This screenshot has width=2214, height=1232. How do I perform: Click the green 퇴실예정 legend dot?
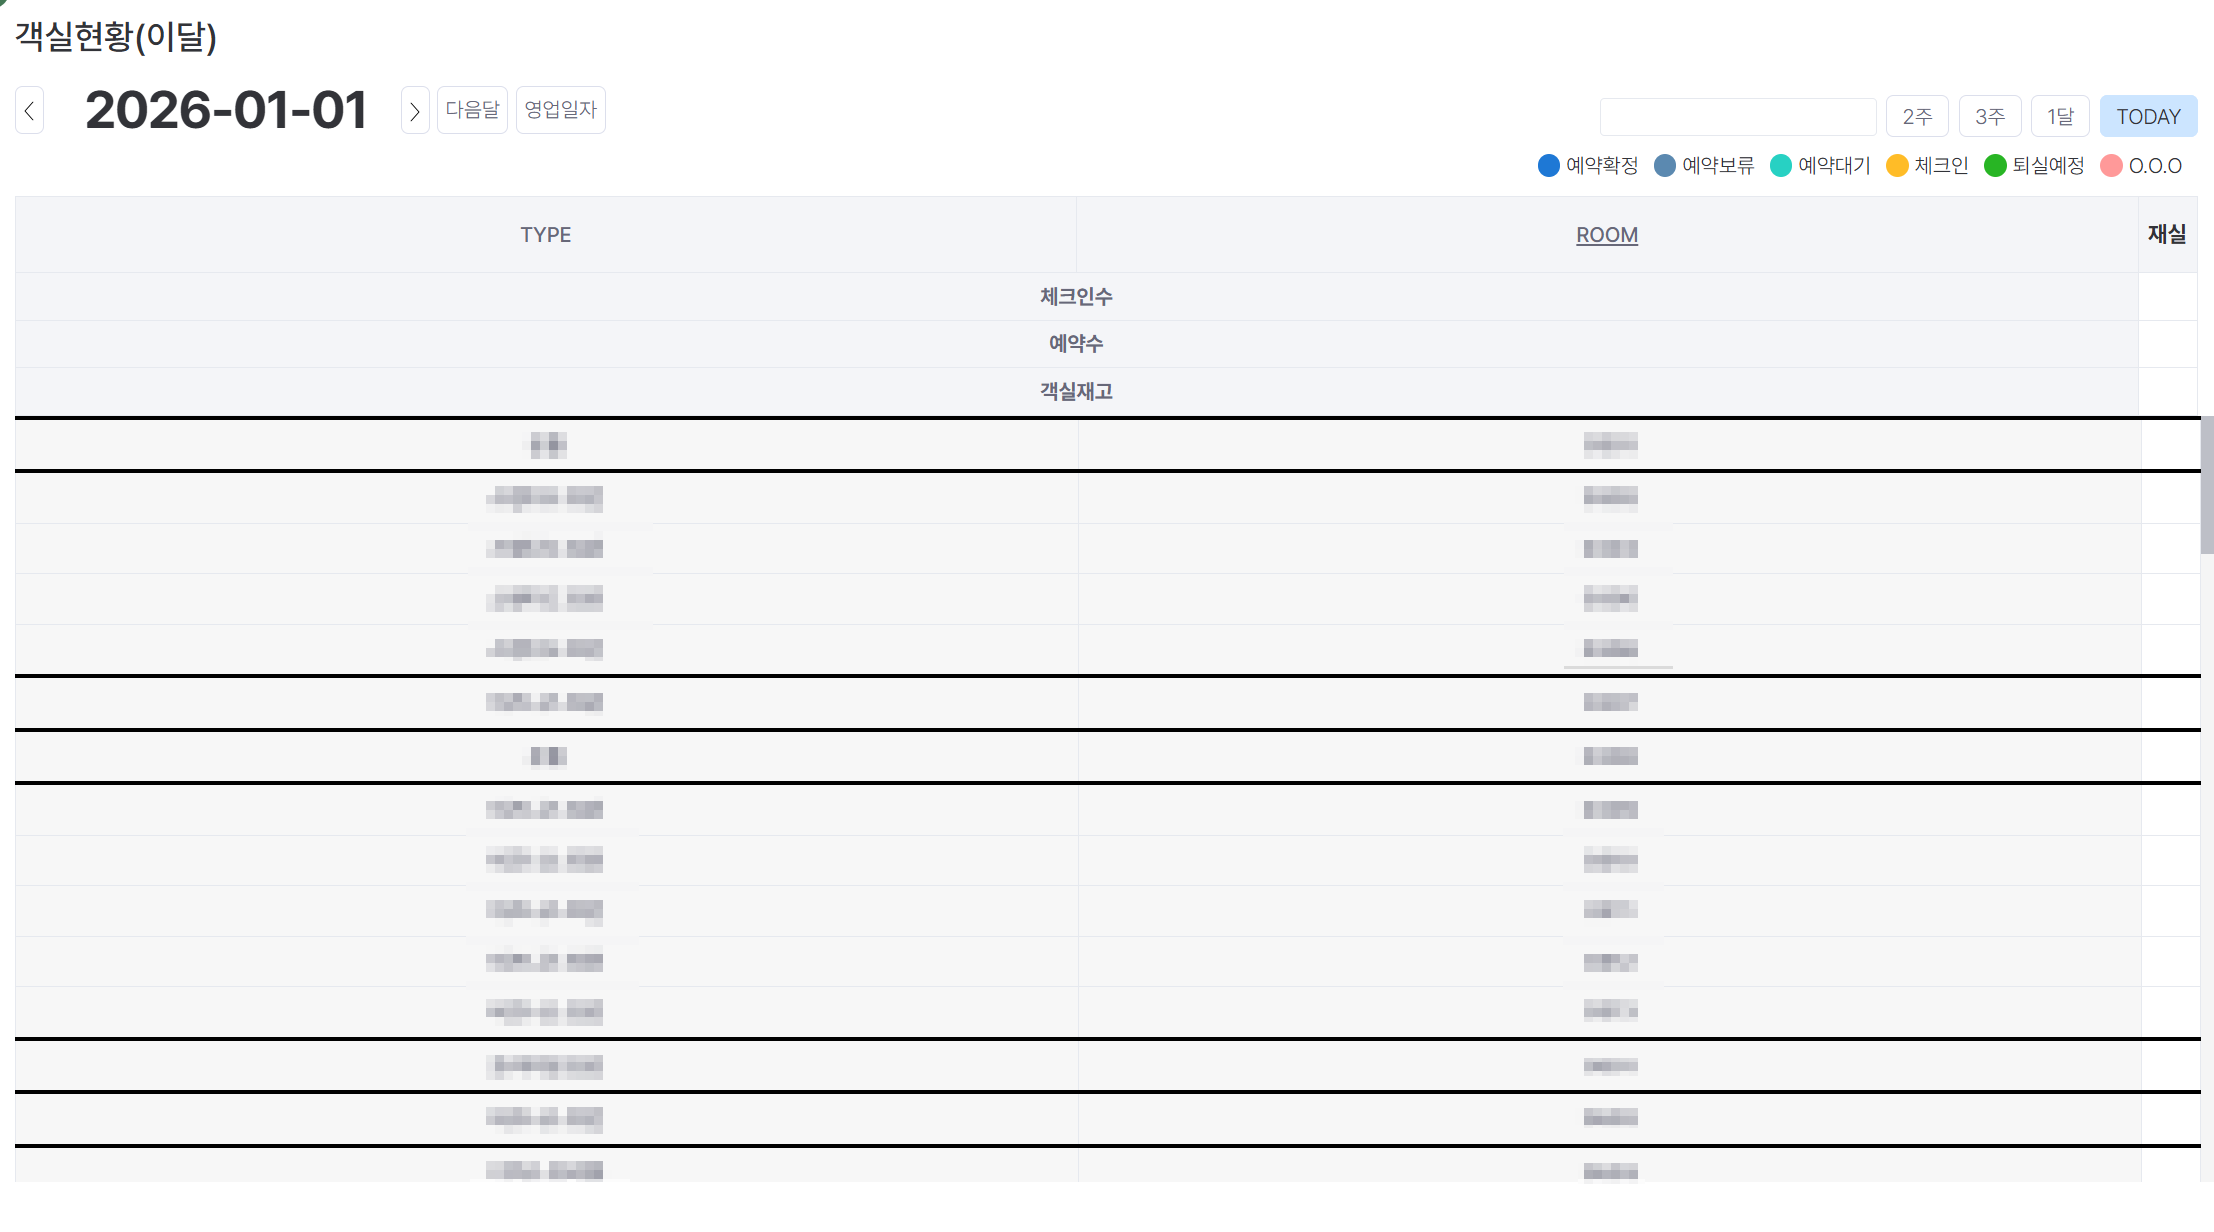pyautogui.click(x=1994, y=166)
